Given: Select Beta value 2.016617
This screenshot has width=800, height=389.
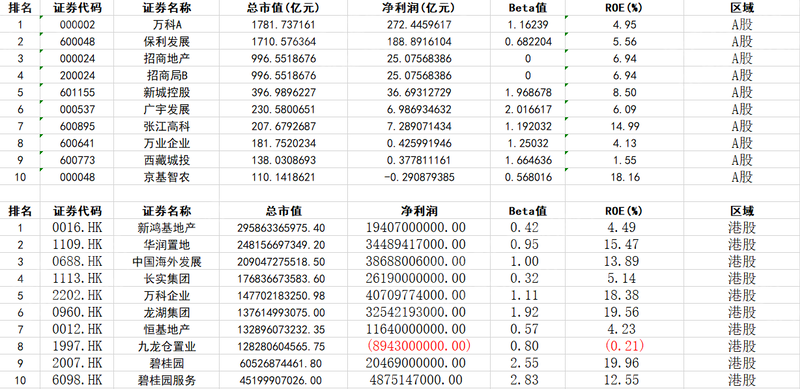Looking at the screenshot, I should pyautogui.click(x=528, y=109).
